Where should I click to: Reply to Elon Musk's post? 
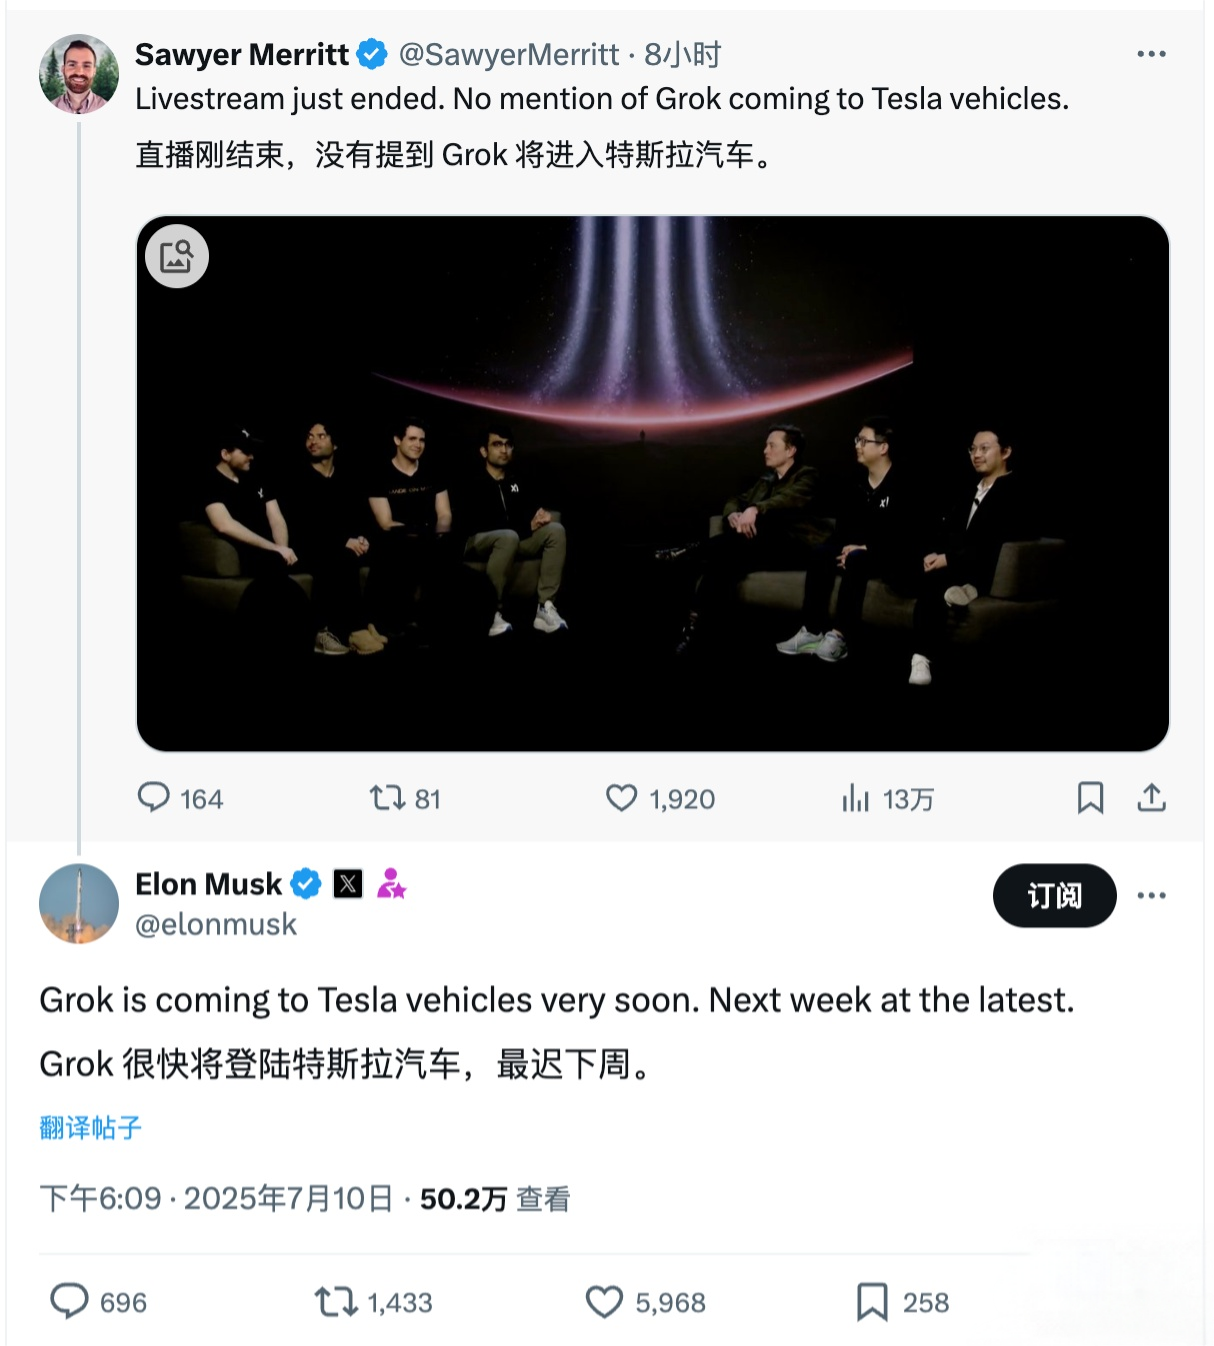(x=70, y=1302)
